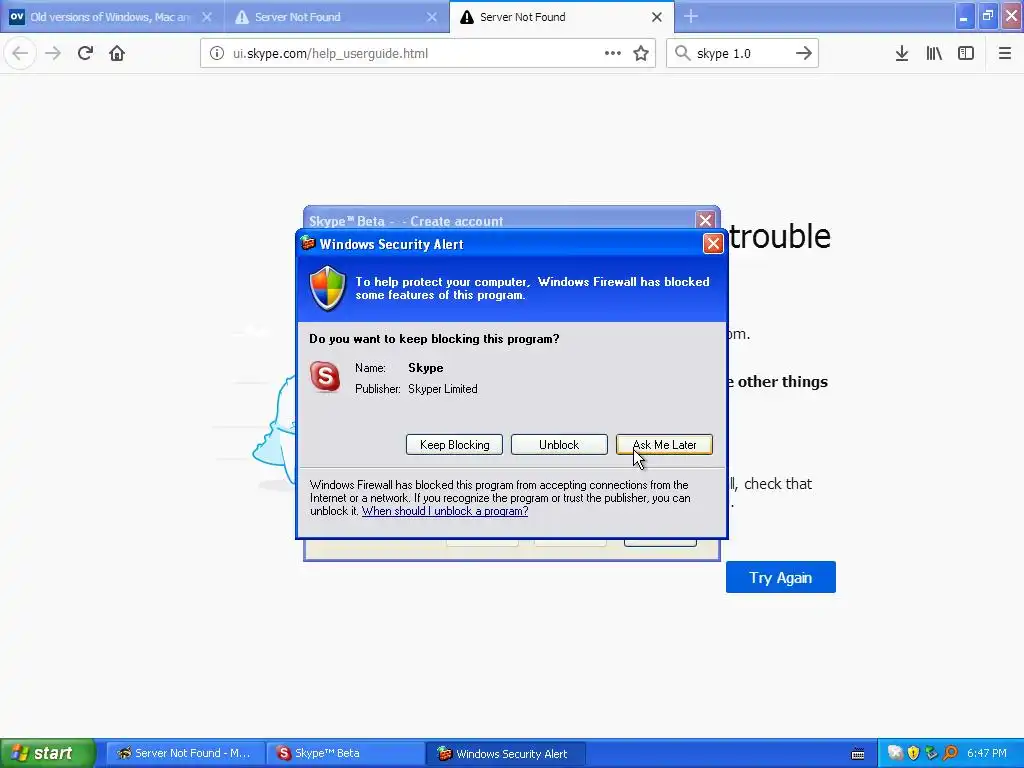The image size is (1024, 768).
Task: Choose Ask Me Later button
Action: tap(664, 445)
